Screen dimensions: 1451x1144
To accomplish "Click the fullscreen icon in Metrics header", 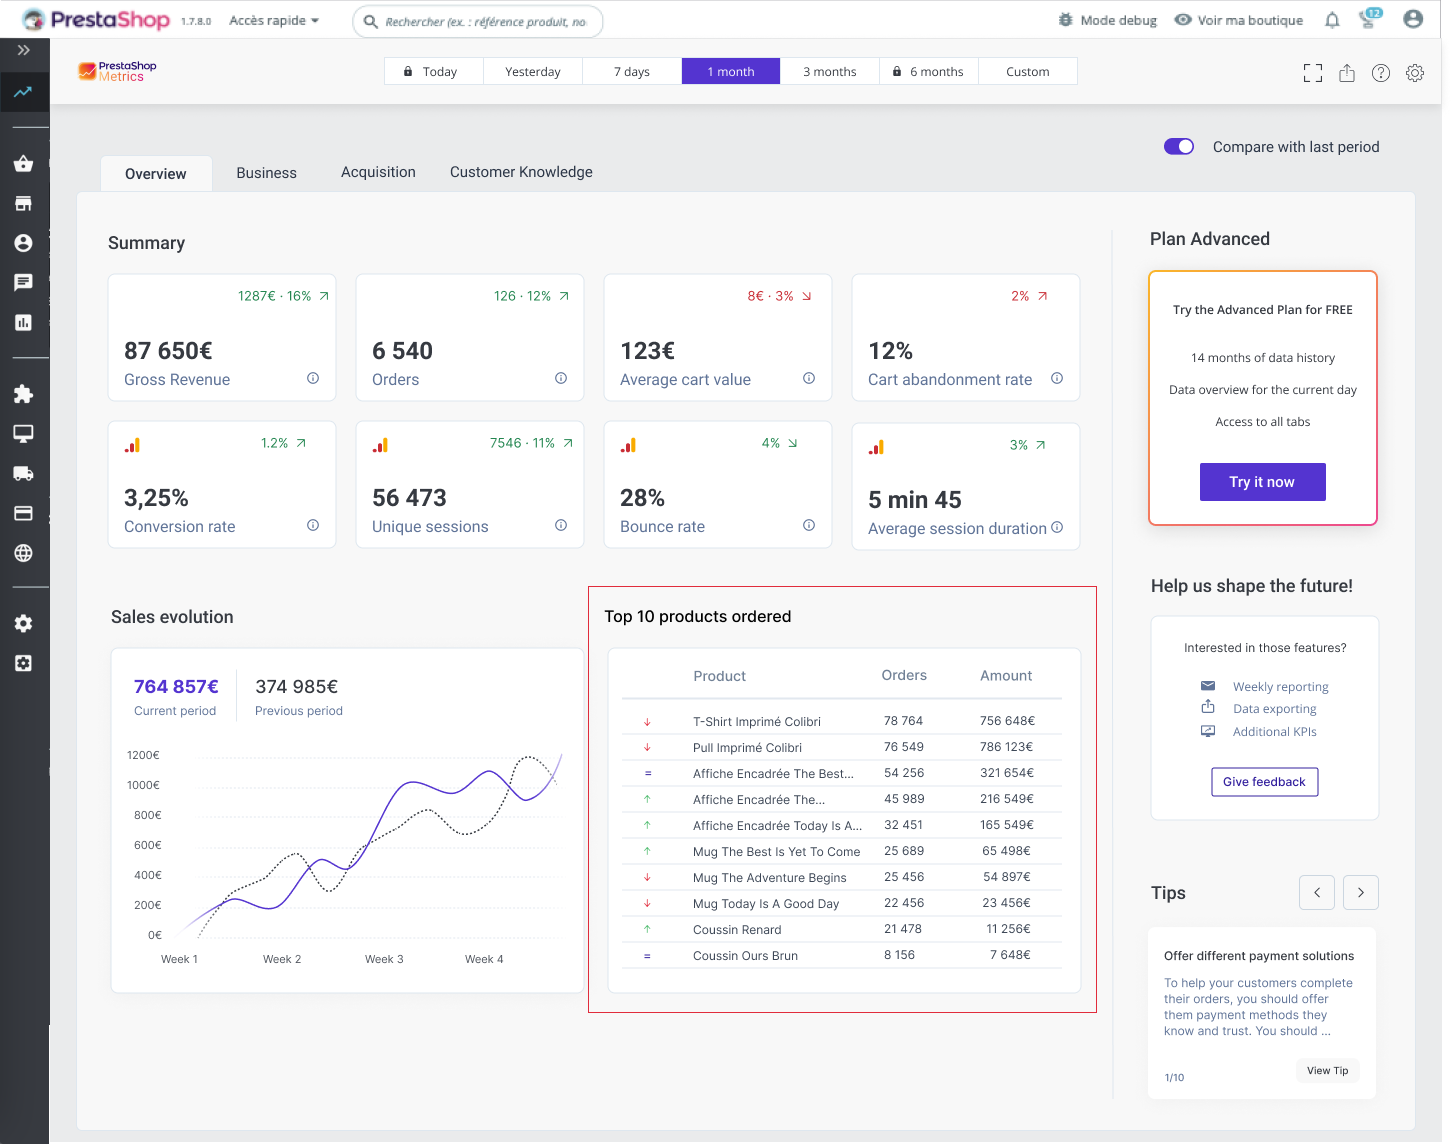I will pyautogui.click(x=1313, y=73).
